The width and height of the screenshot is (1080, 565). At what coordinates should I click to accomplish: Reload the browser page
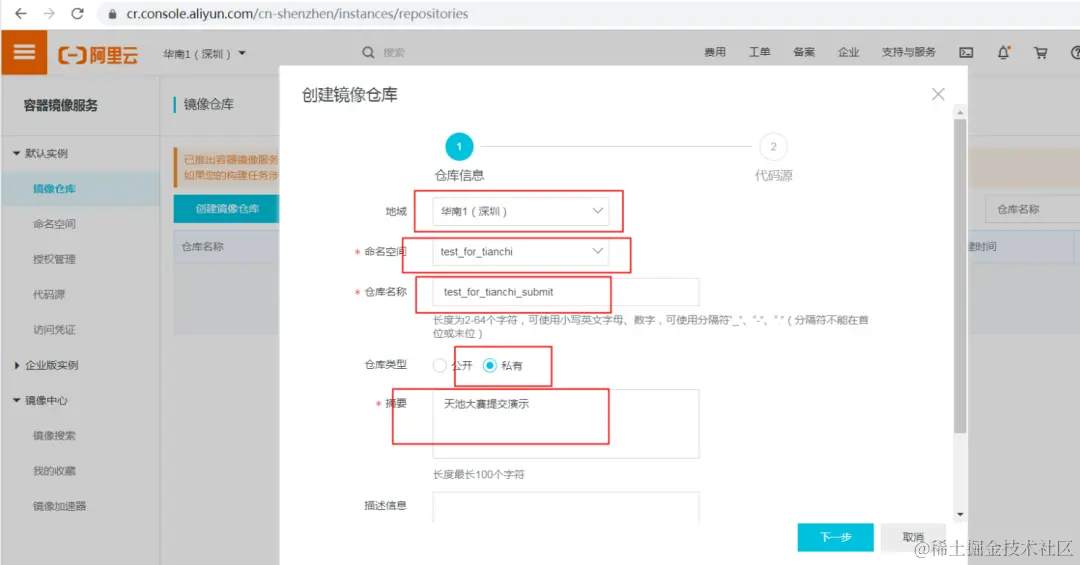click(77, 14)
